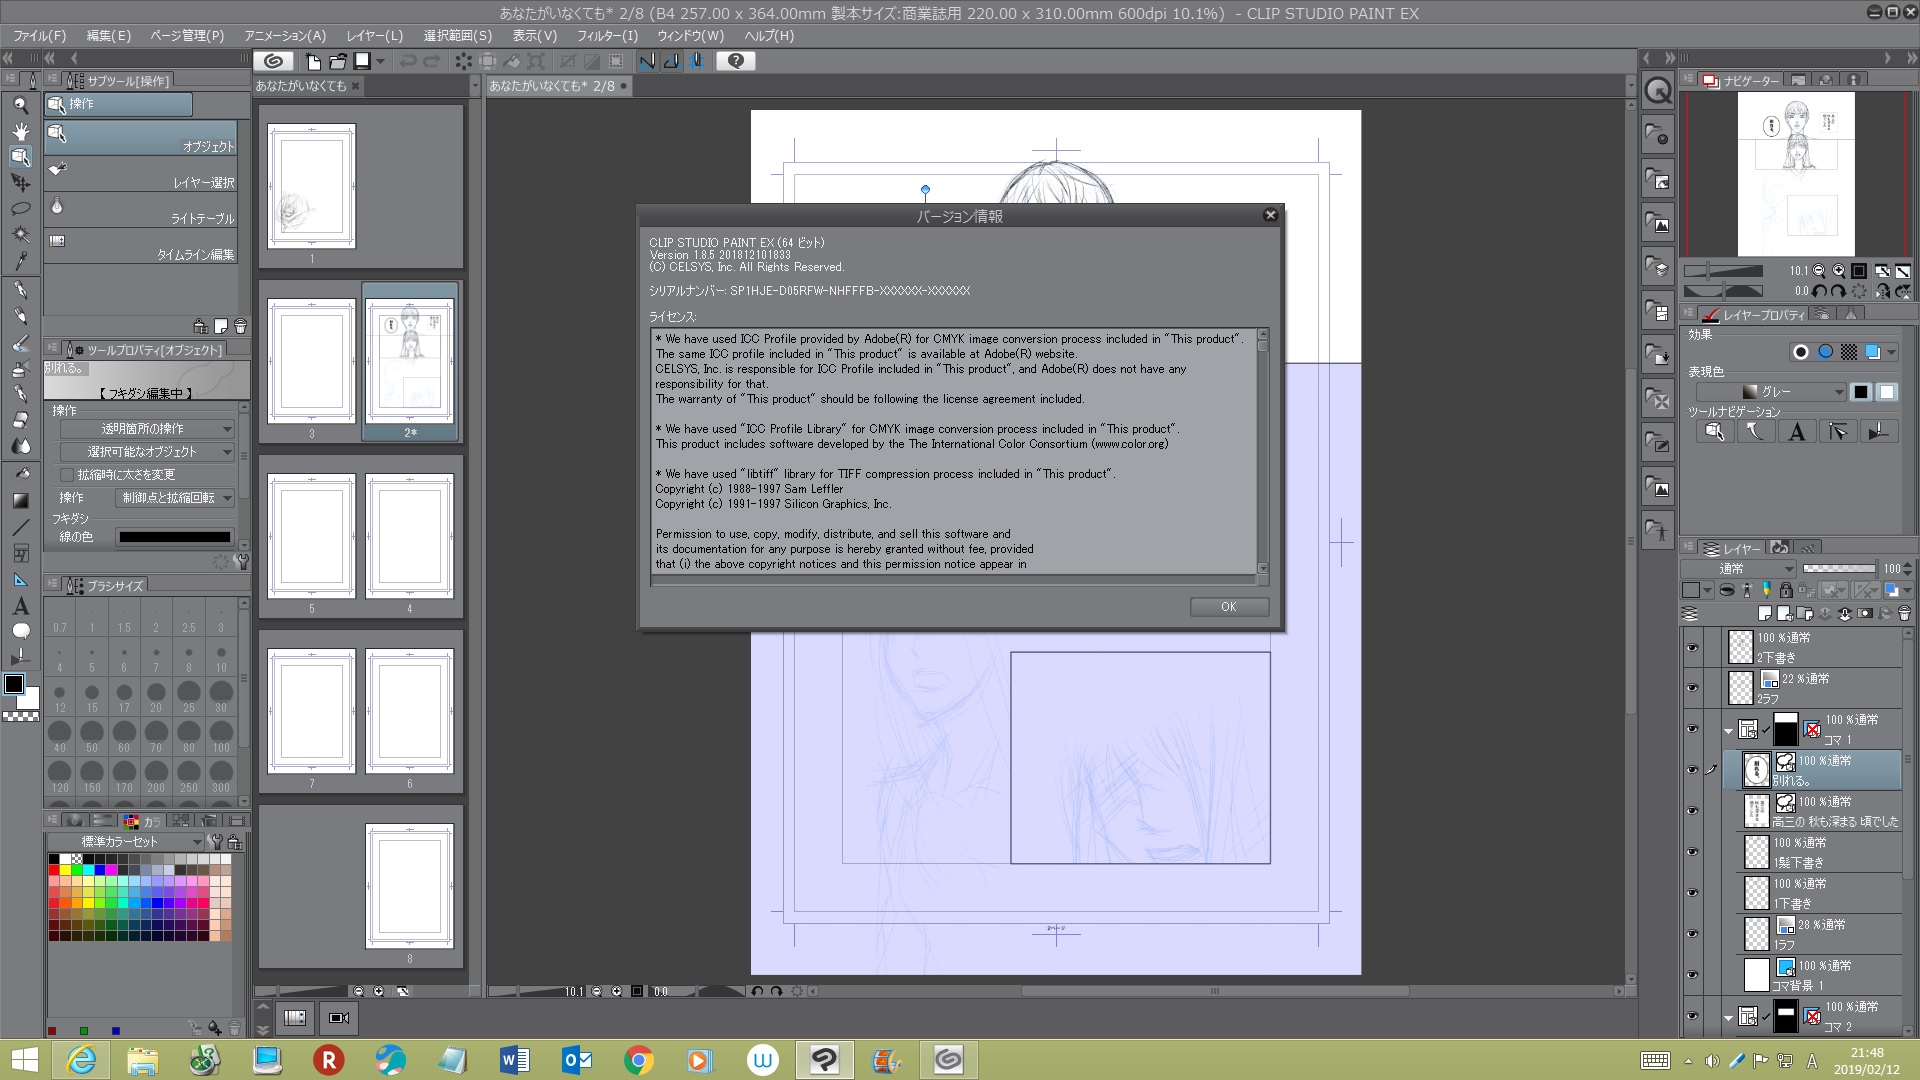The height and width of the screenshot is (1080, 1920).
Task: Select the Eraser tool
Action: point(20,420)
